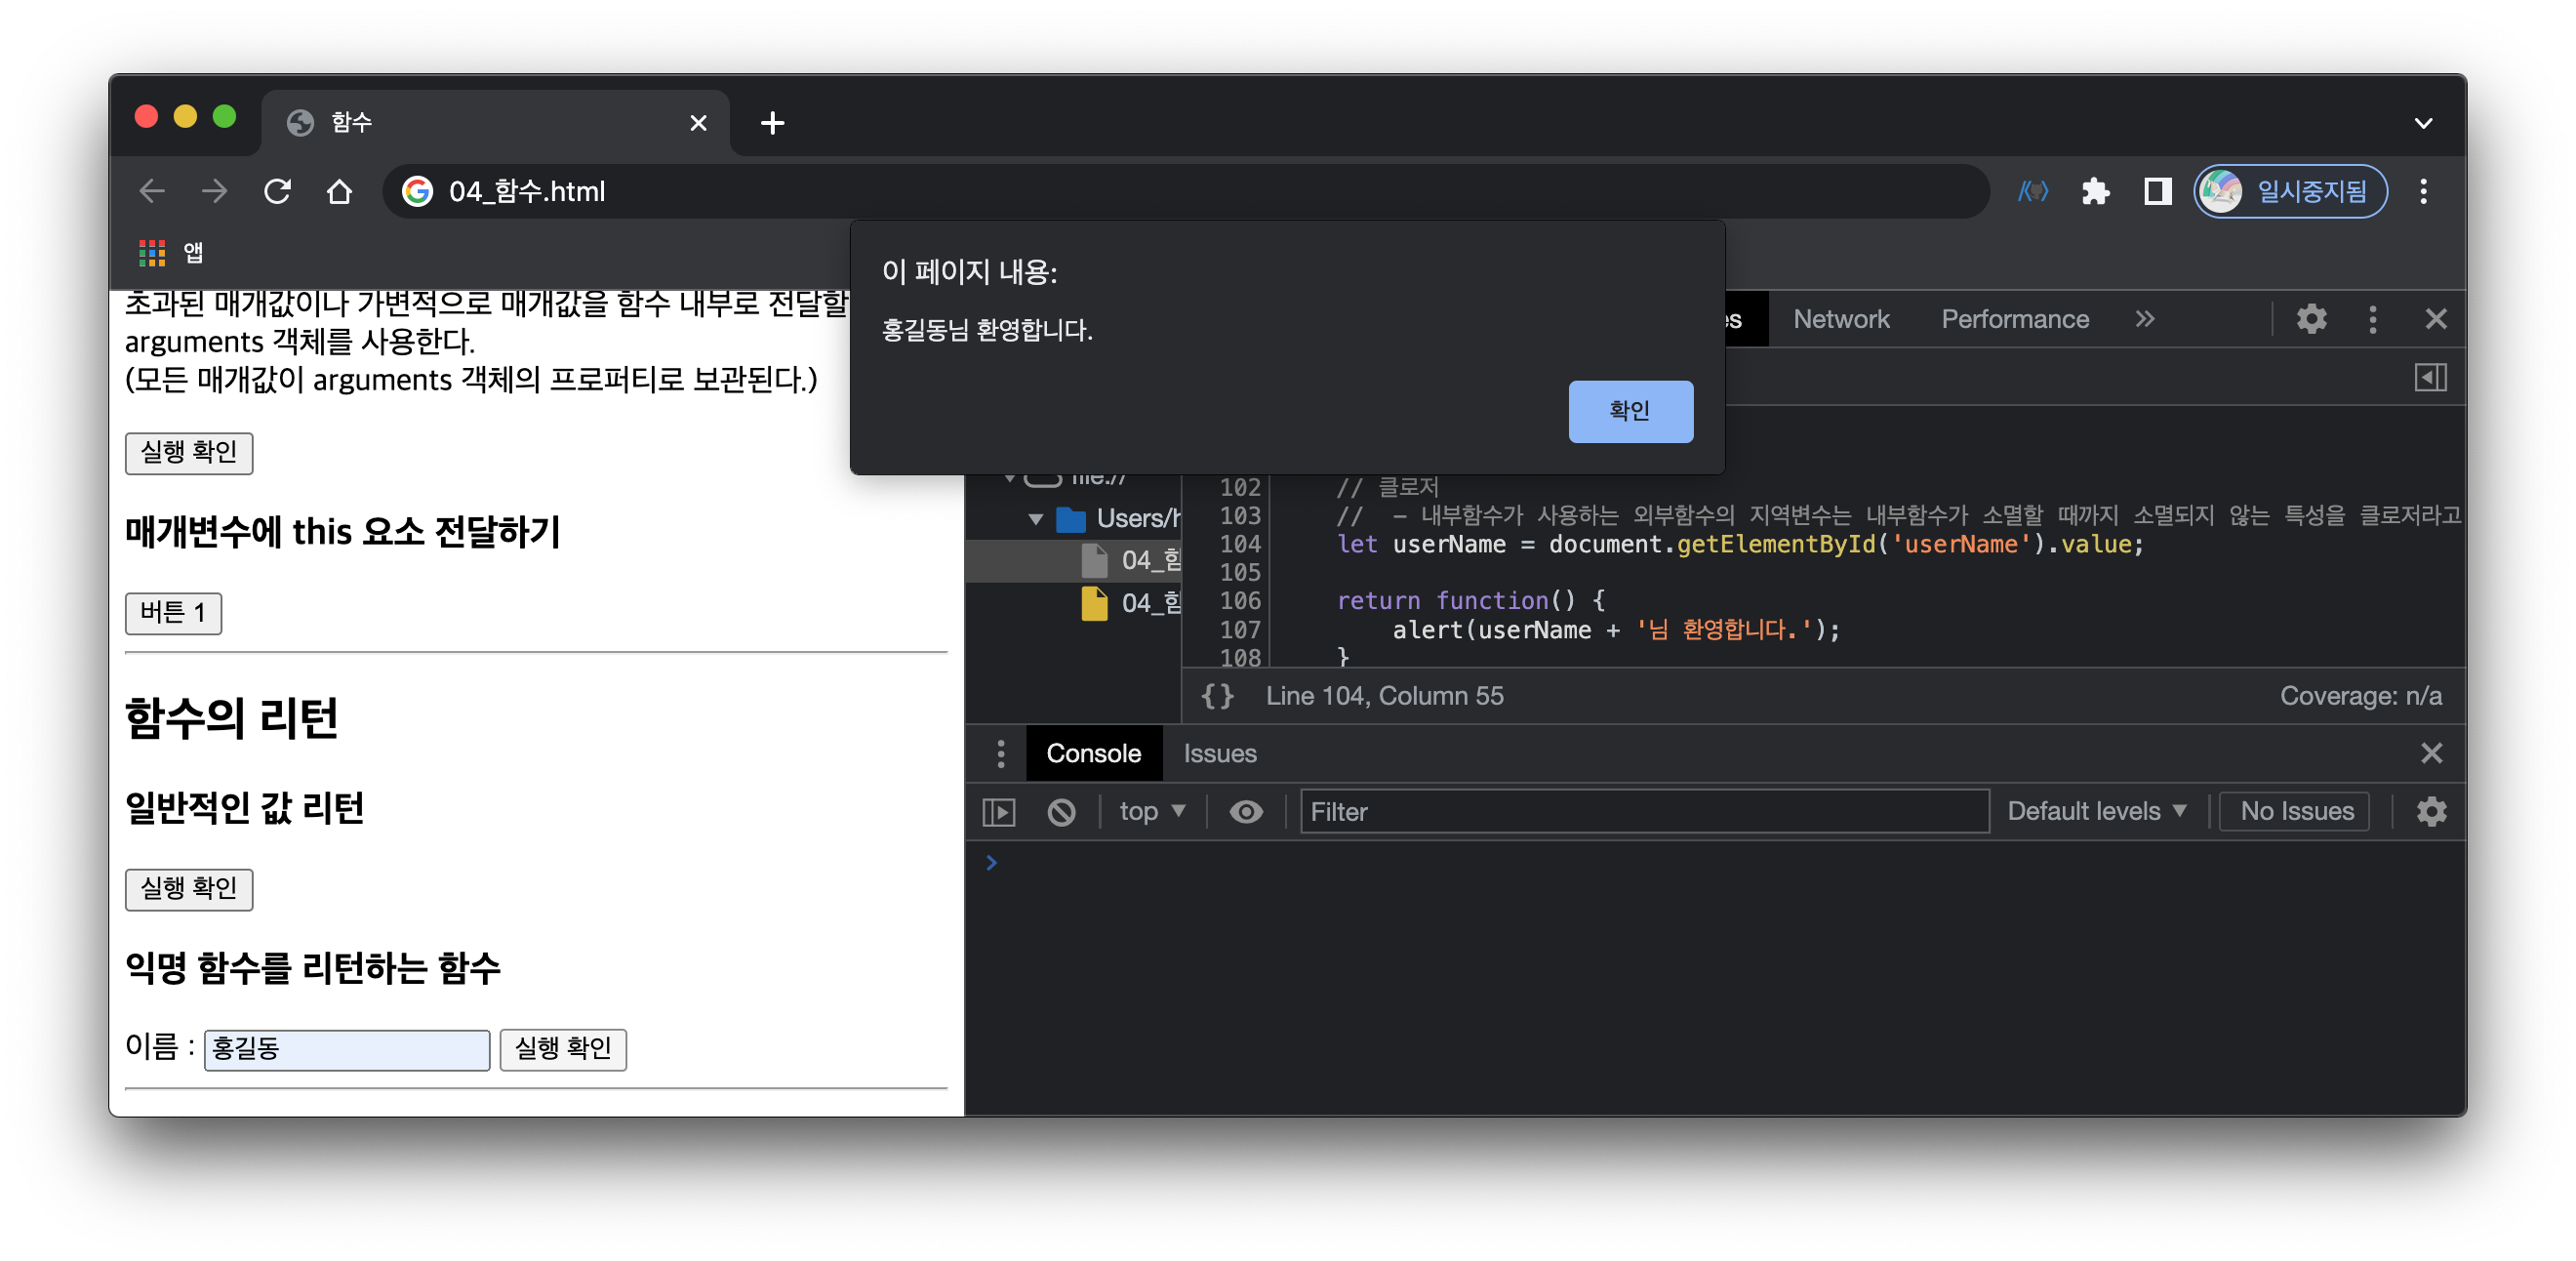Toggle the debugger sidebar pane icon

(2429, 377)
